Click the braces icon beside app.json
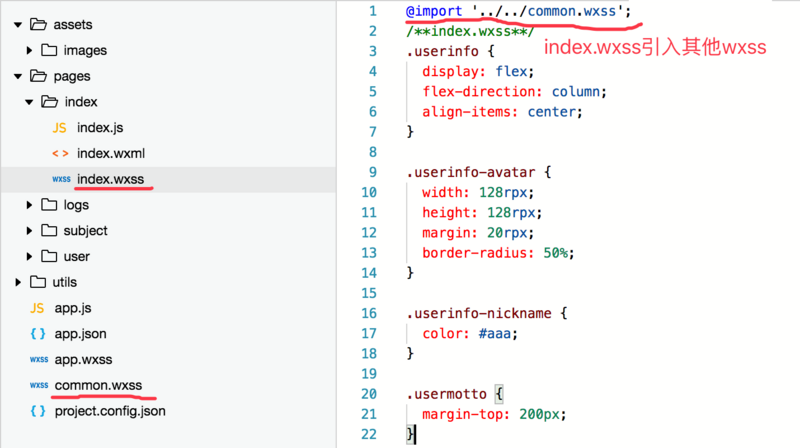The width and height of the screenshot is (800, 448). pos(38,334)
